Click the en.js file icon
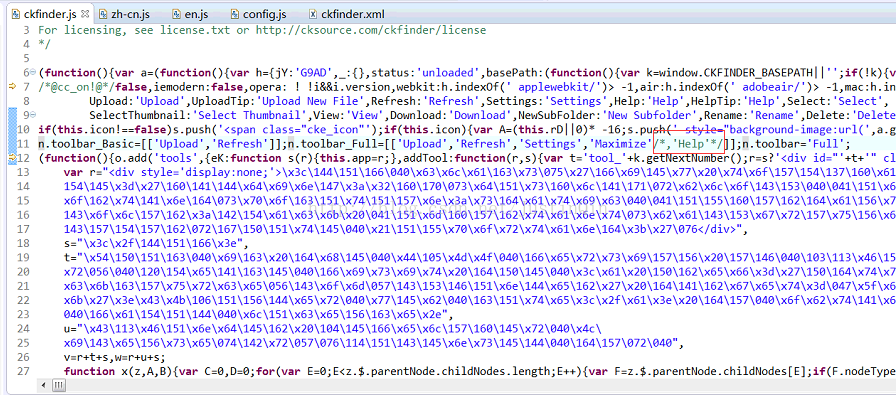 coord(177,14)
